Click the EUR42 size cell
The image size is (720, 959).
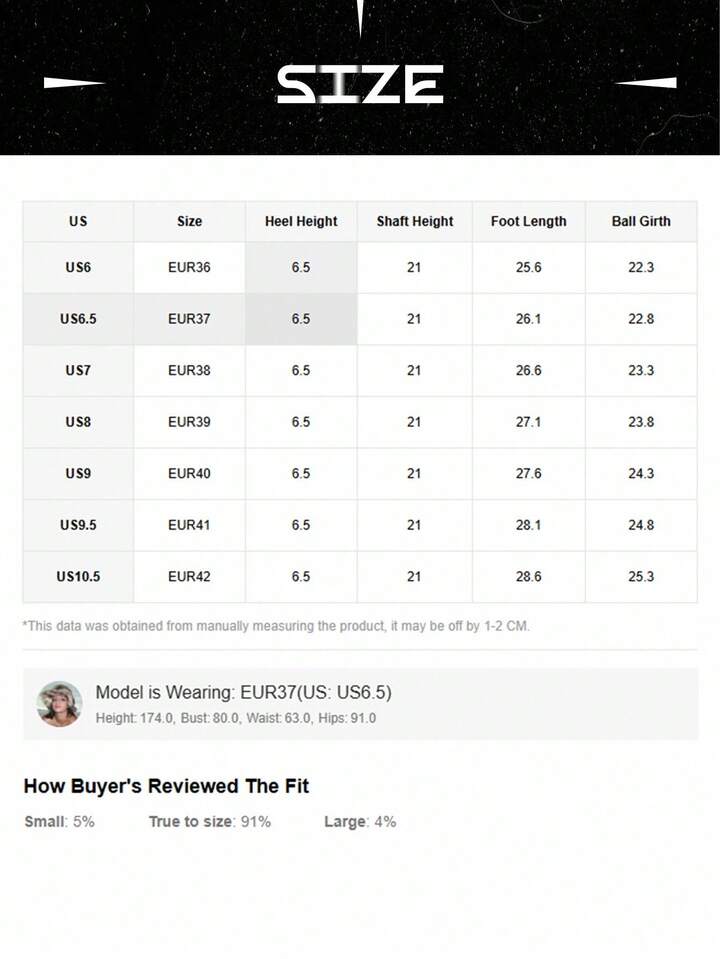pyautogui.click(x=189, y=577)
